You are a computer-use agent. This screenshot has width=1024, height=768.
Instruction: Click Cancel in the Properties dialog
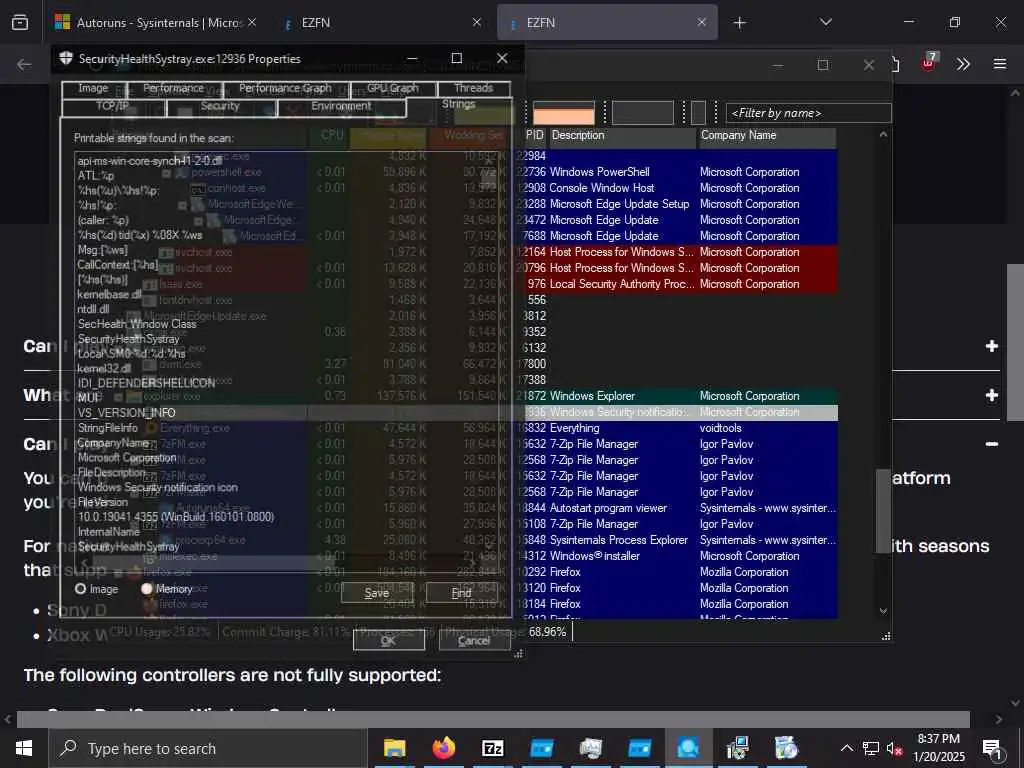[474, 641]
